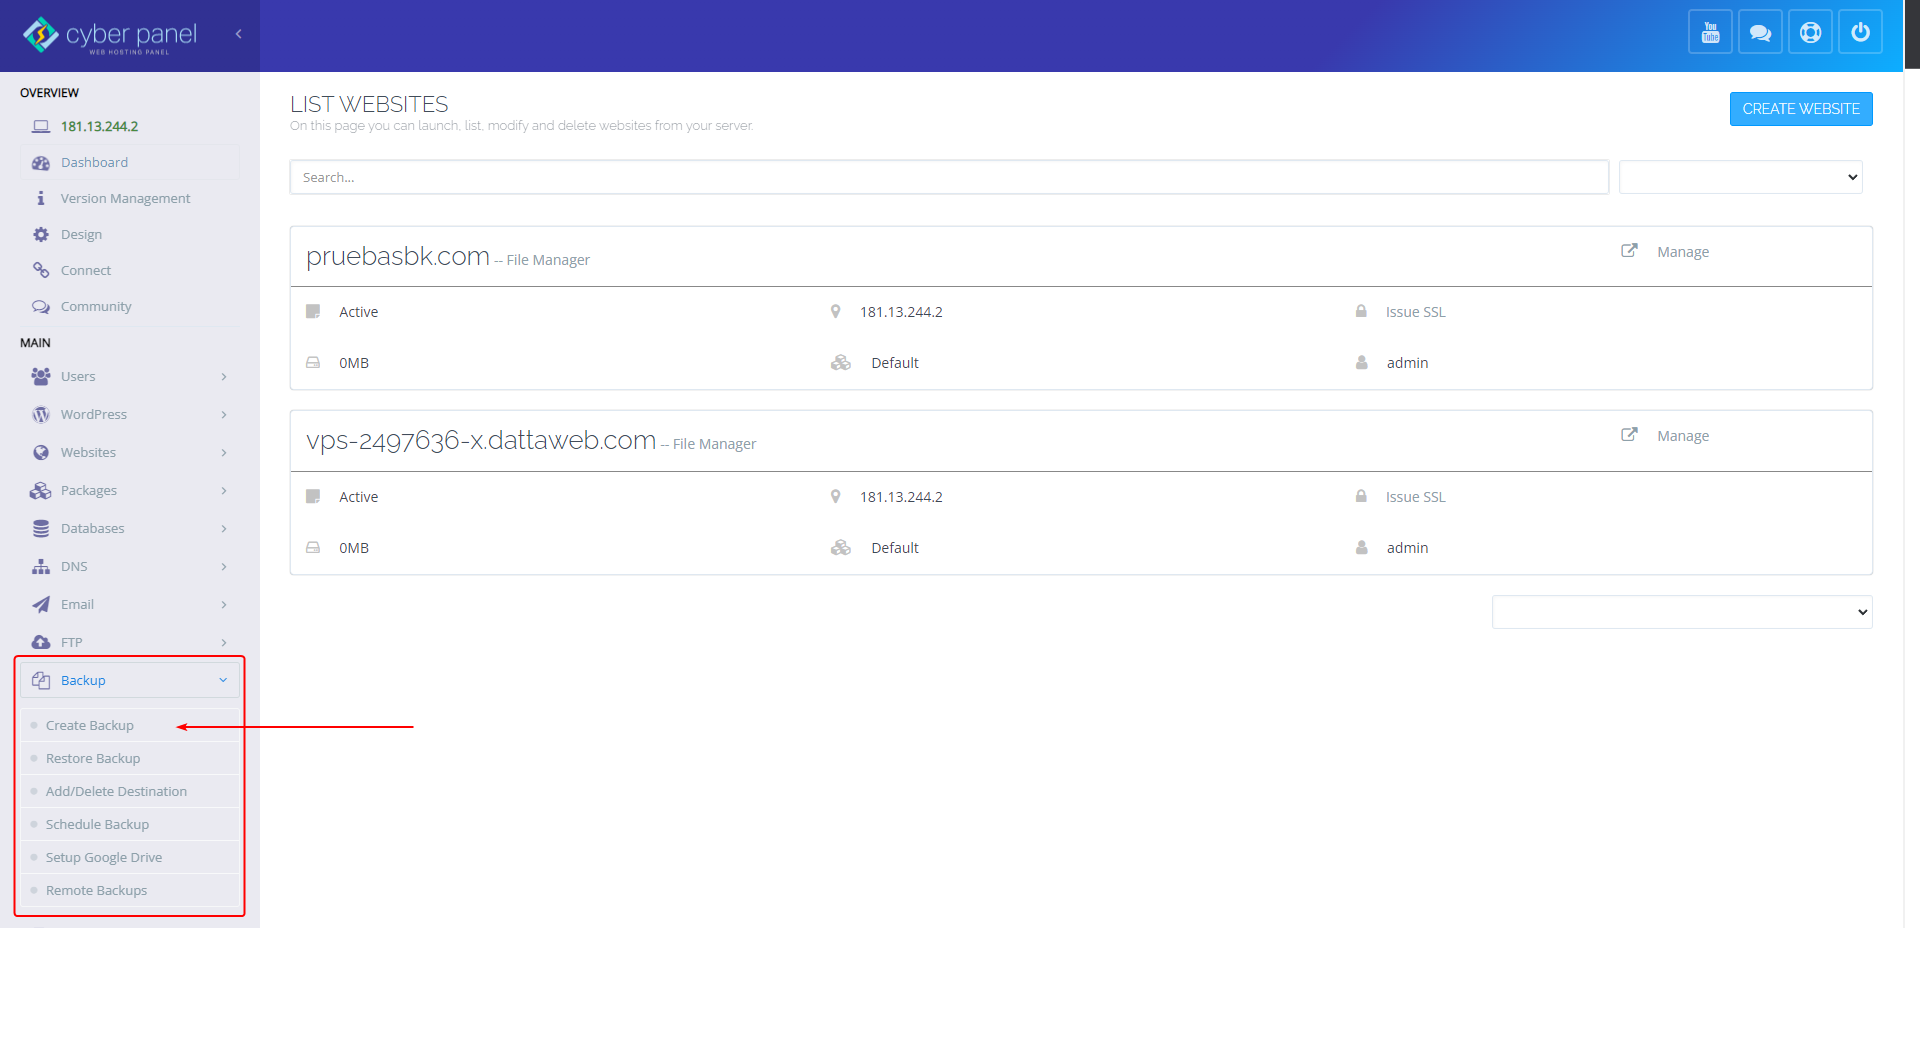Image resolution: width=1920 pixels, height=1044 pixels.
Task: Click the DNS sitemap icon
Action: pos(41,567)
